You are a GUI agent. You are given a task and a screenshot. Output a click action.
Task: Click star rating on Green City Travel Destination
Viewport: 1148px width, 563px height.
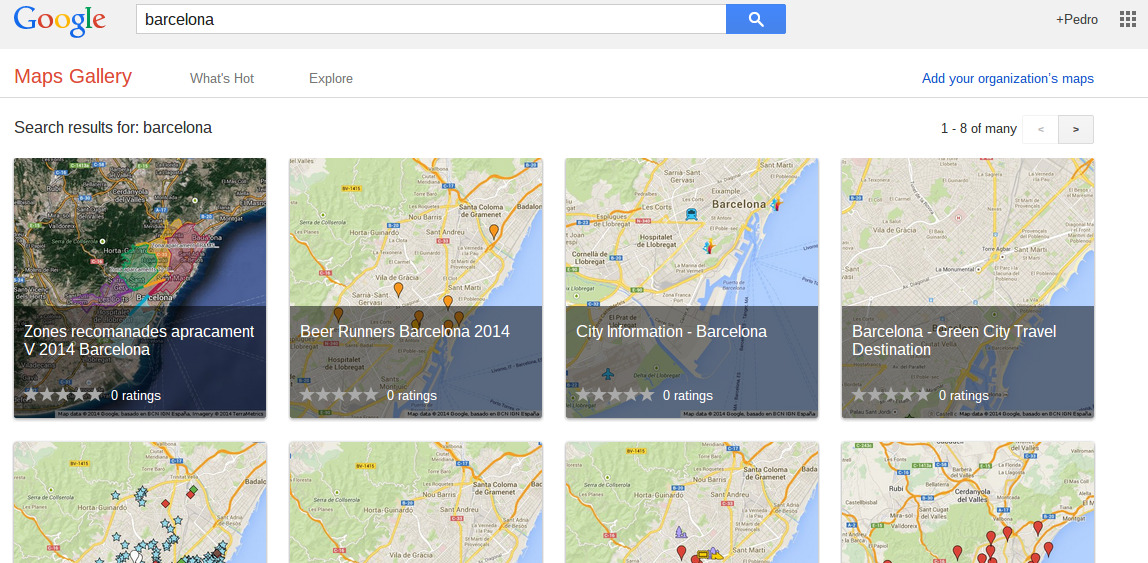point(891,395)
